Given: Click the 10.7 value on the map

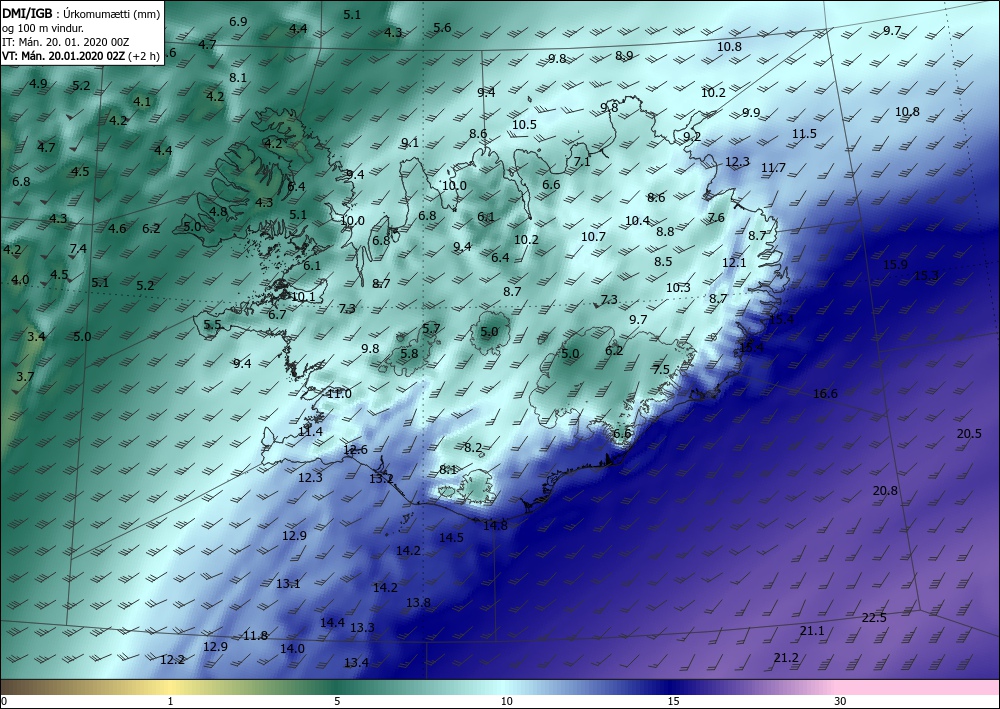Looking at the screenshot, I should coord(593,236).
